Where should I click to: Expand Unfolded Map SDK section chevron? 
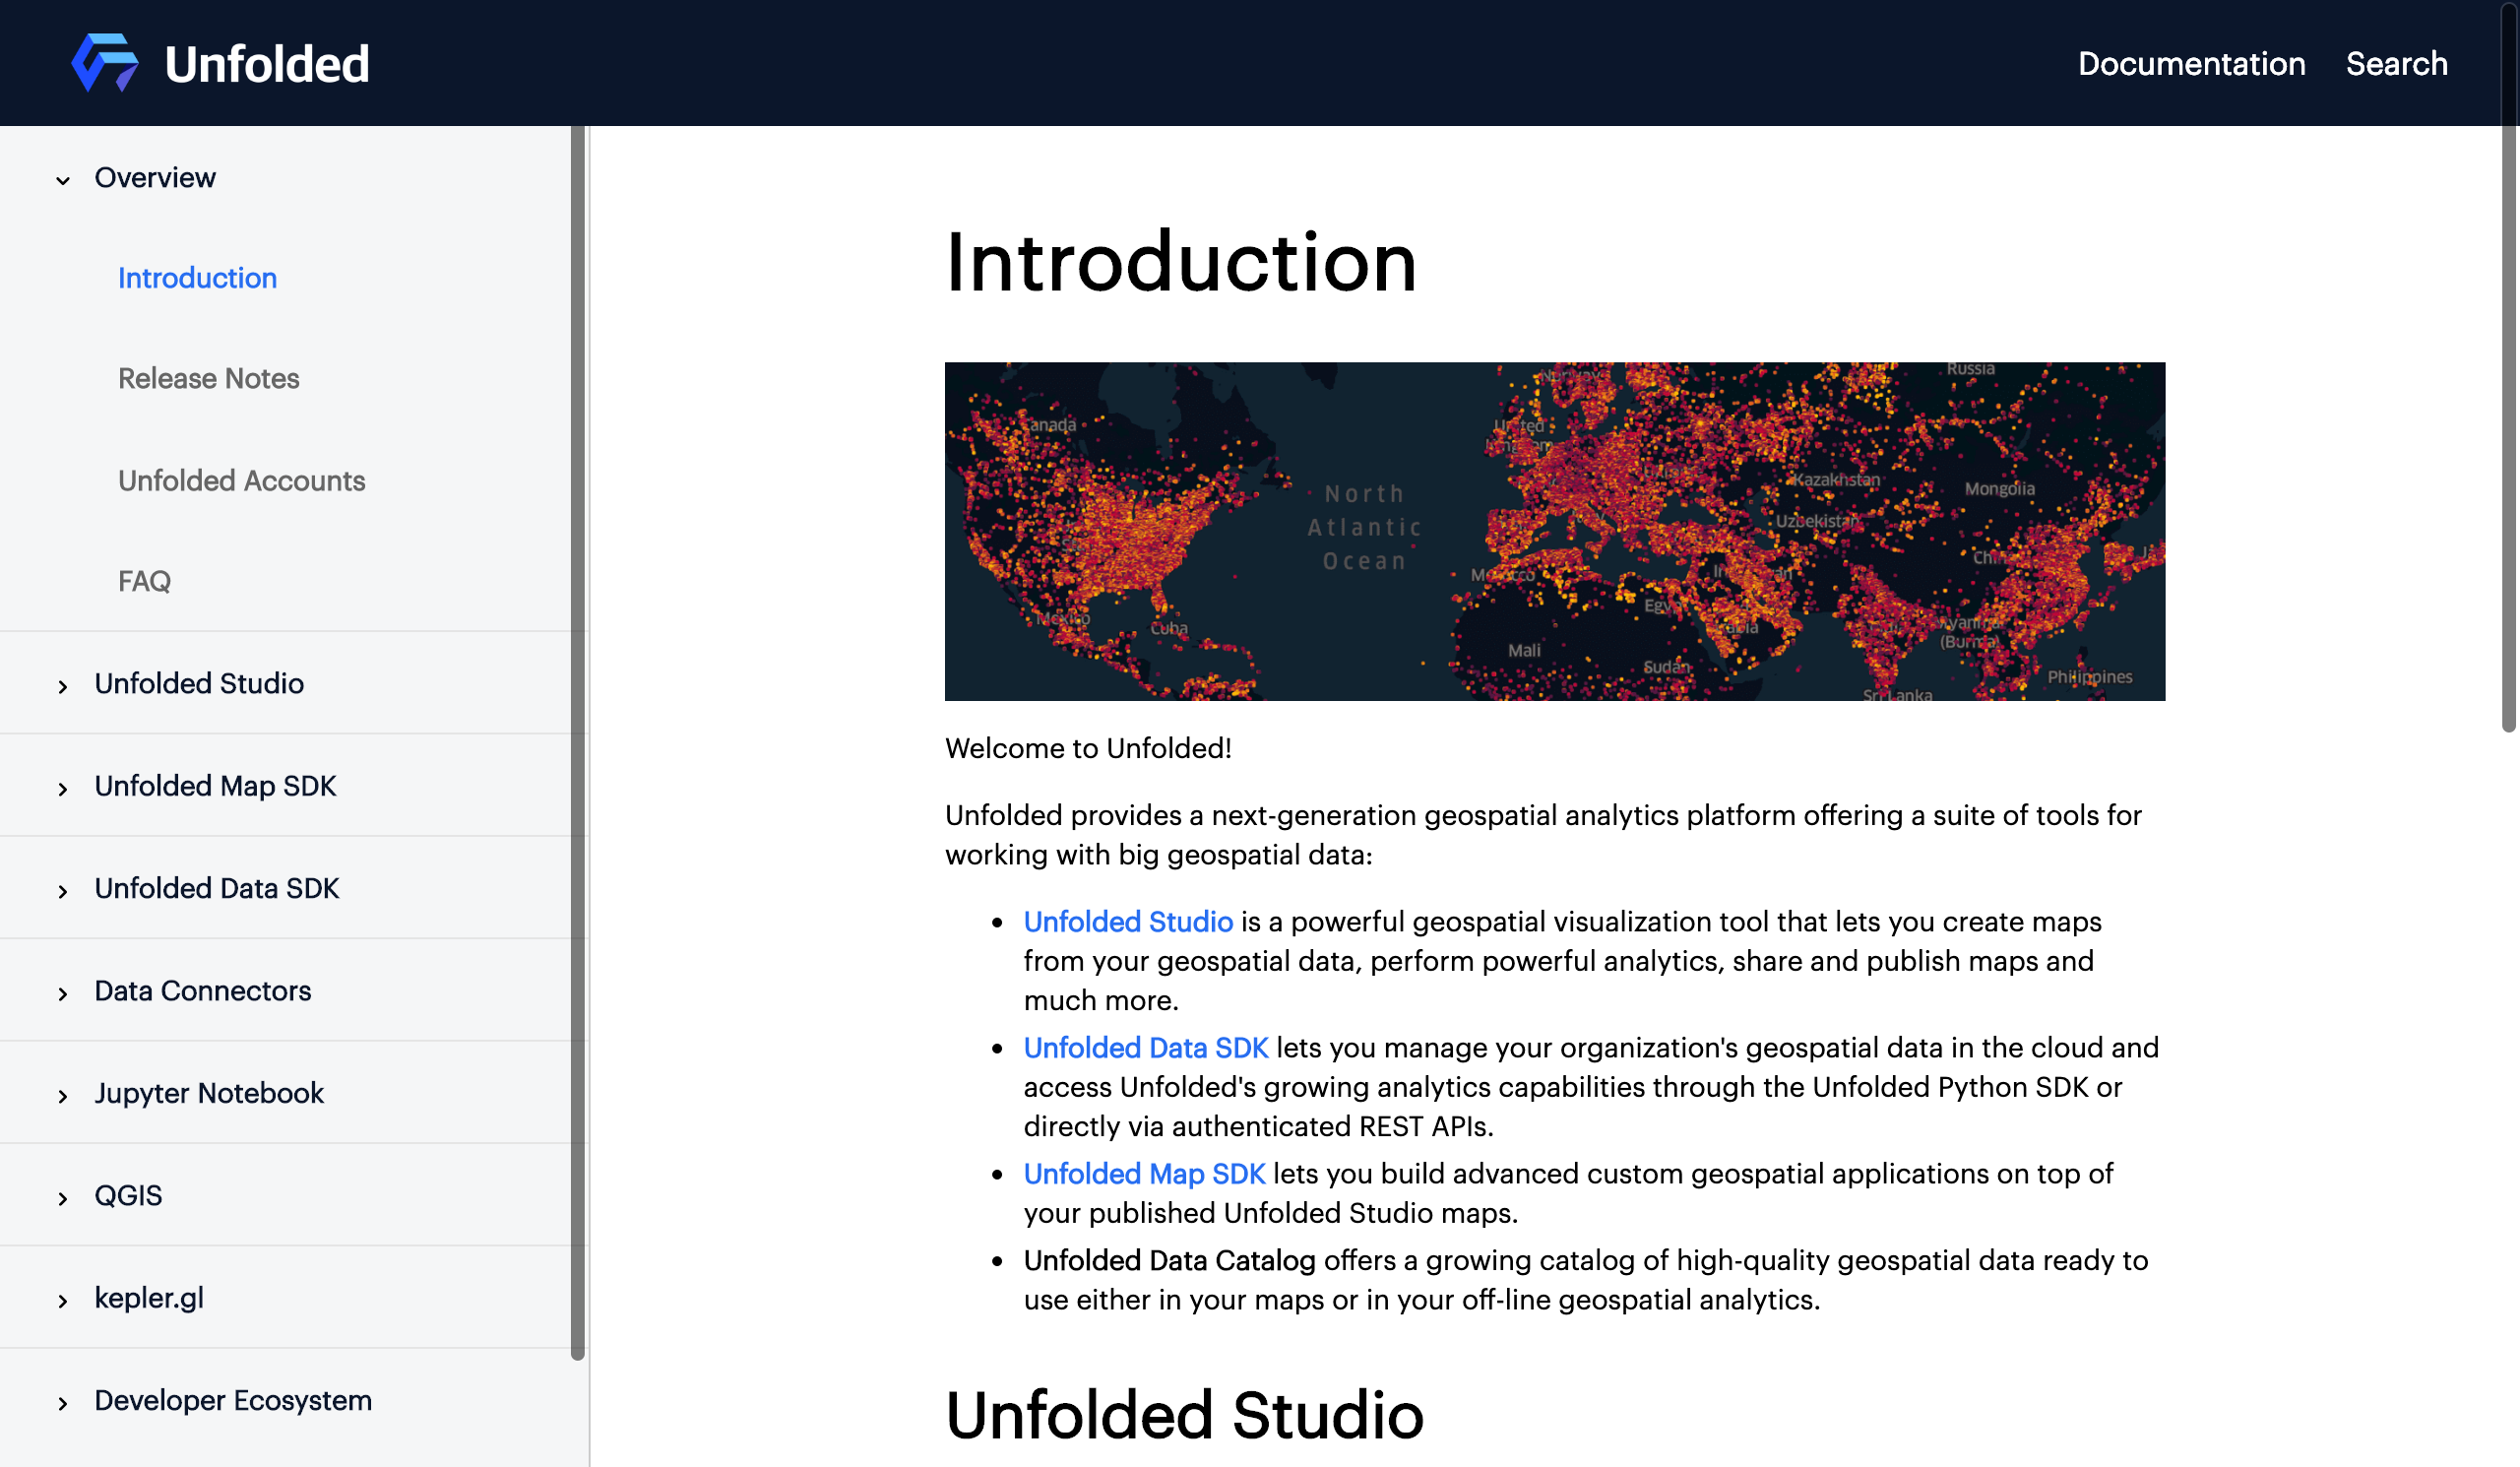point(63,789)
